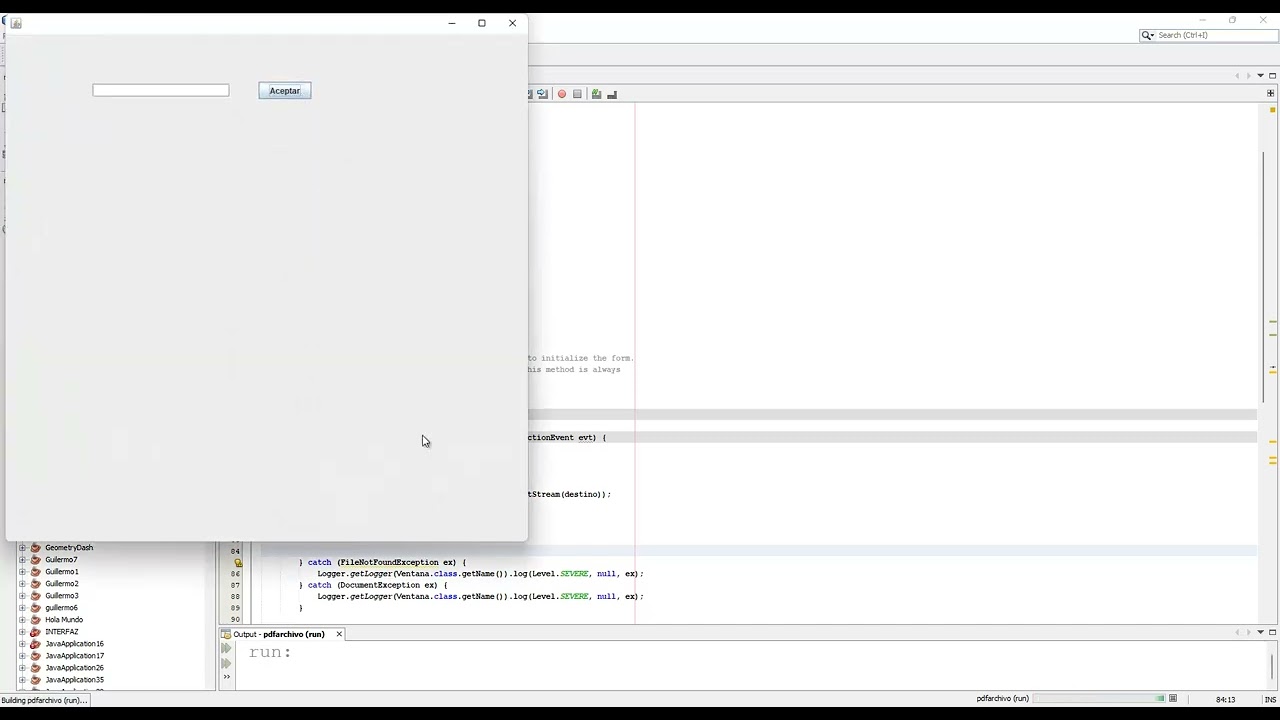Maximize the Output panel via its square icon
Screen dimensions: 1280x720
[x=1272, y=633]
